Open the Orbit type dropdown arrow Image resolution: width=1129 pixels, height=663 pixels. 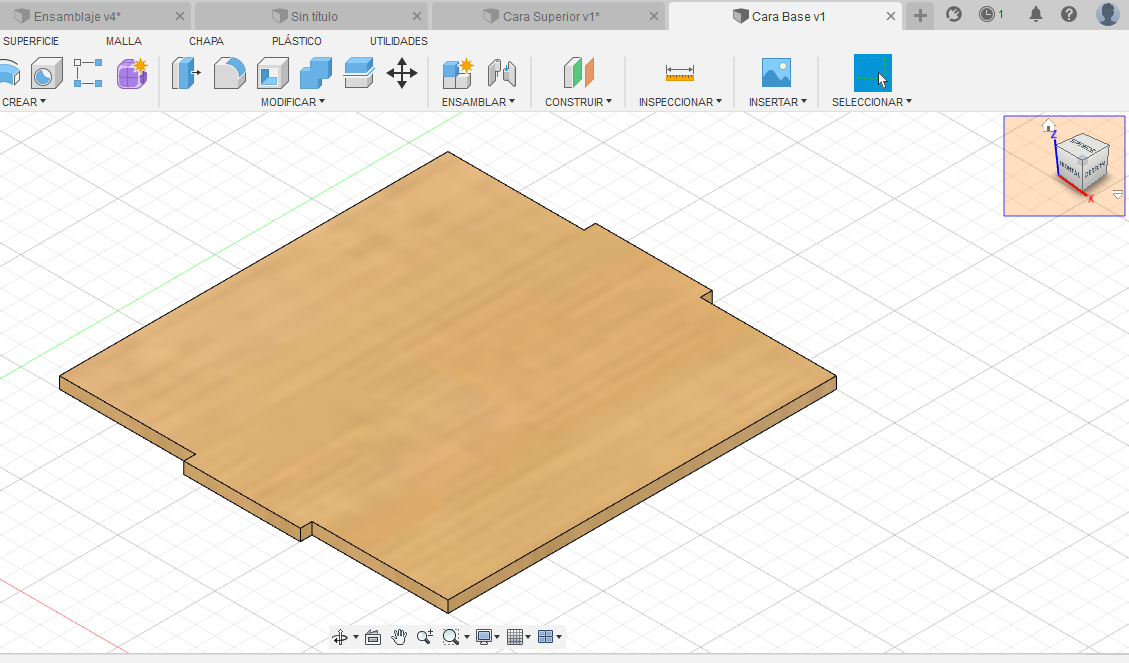pos(355,637)
